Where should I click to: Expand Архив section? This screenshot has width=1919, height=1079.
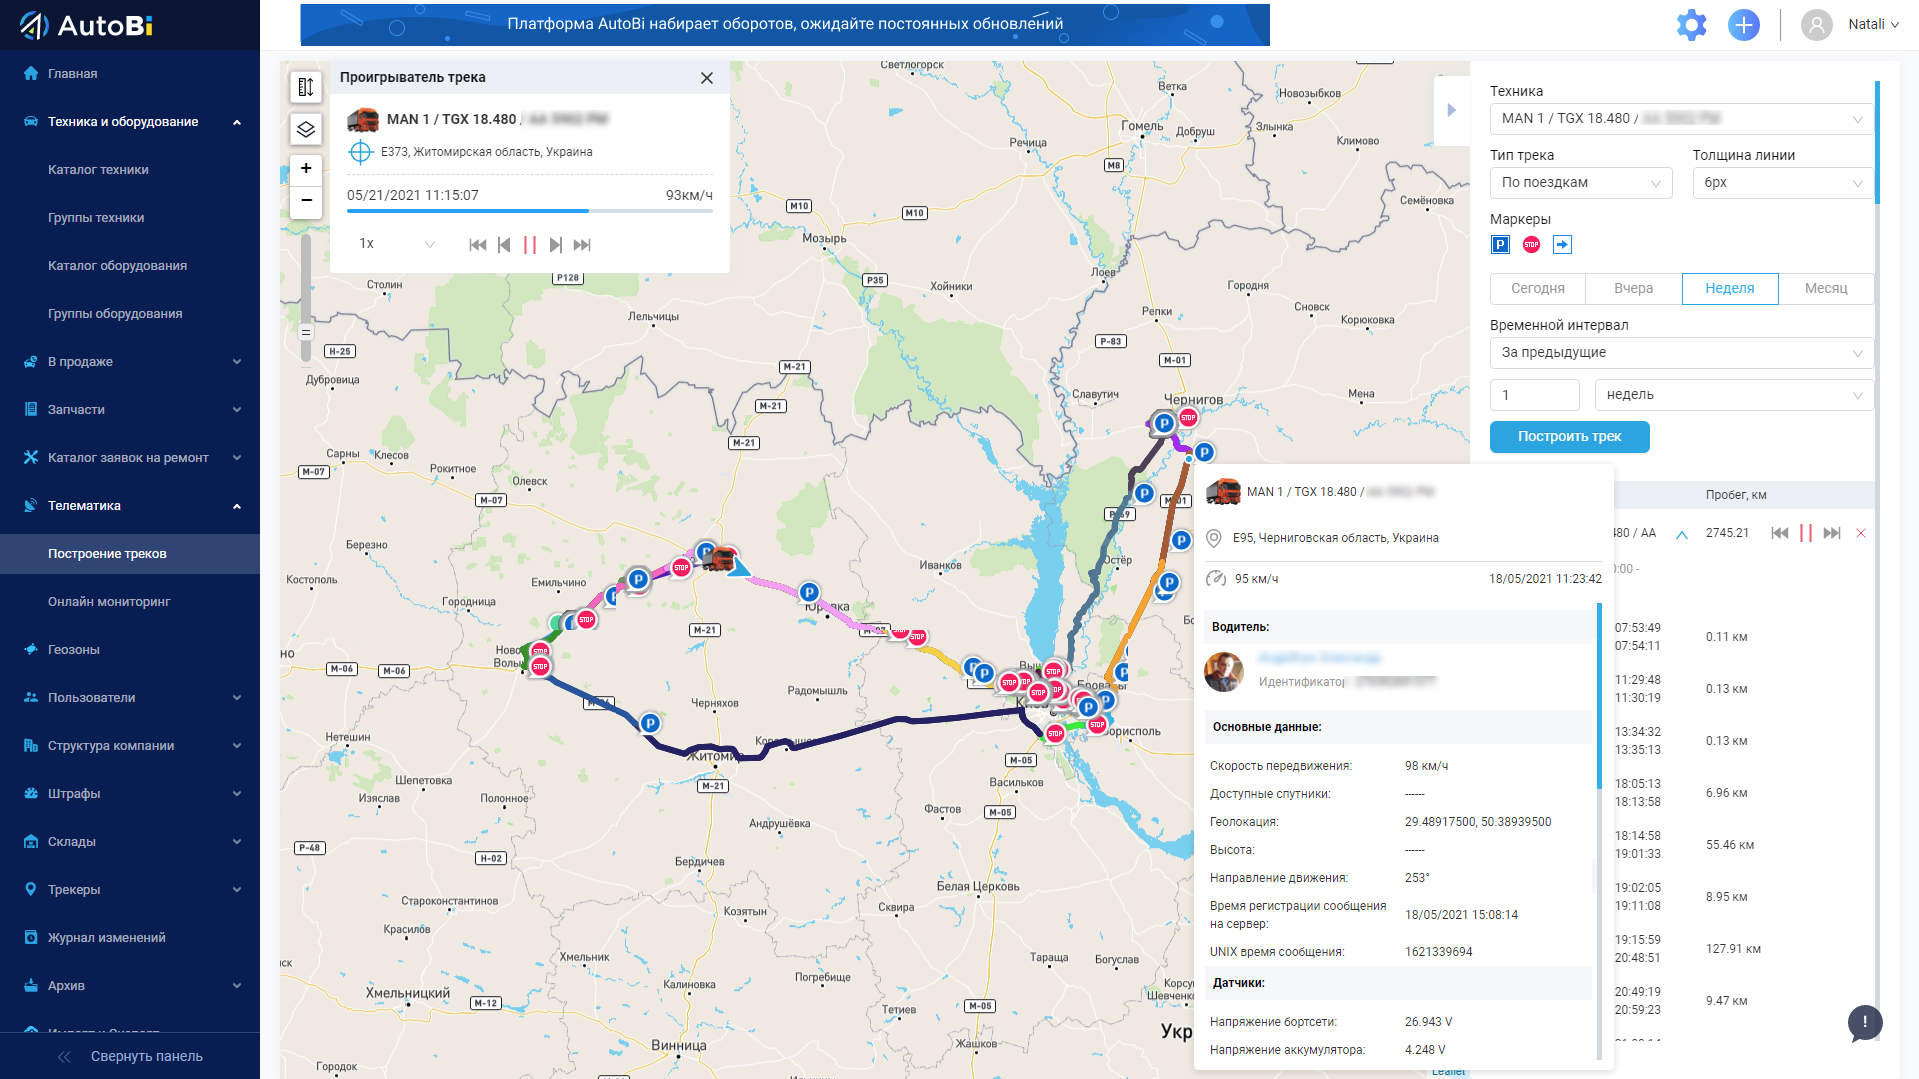click(x=130, y=986)
